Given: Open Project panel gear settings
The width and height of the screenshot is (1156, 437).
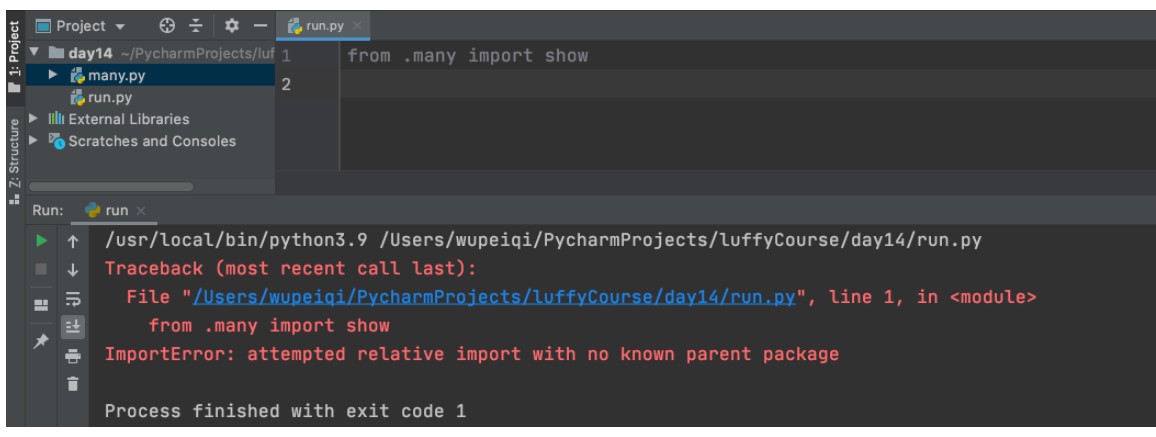Looking at the screenshot, I should tap(231, 25).
